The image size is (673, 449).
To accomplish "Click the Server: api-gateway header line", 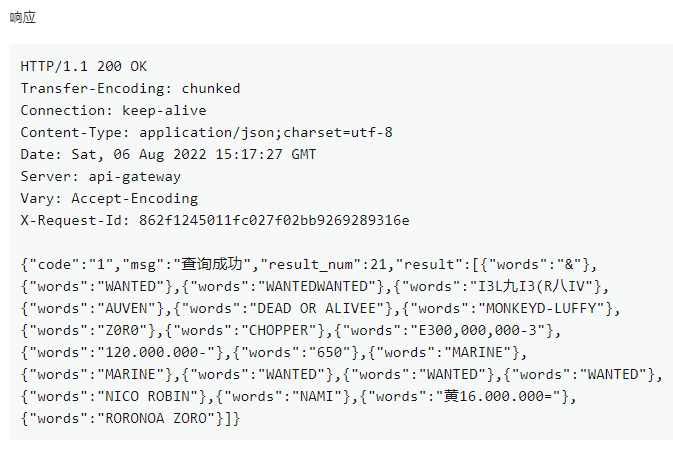I will pos(100,176).
